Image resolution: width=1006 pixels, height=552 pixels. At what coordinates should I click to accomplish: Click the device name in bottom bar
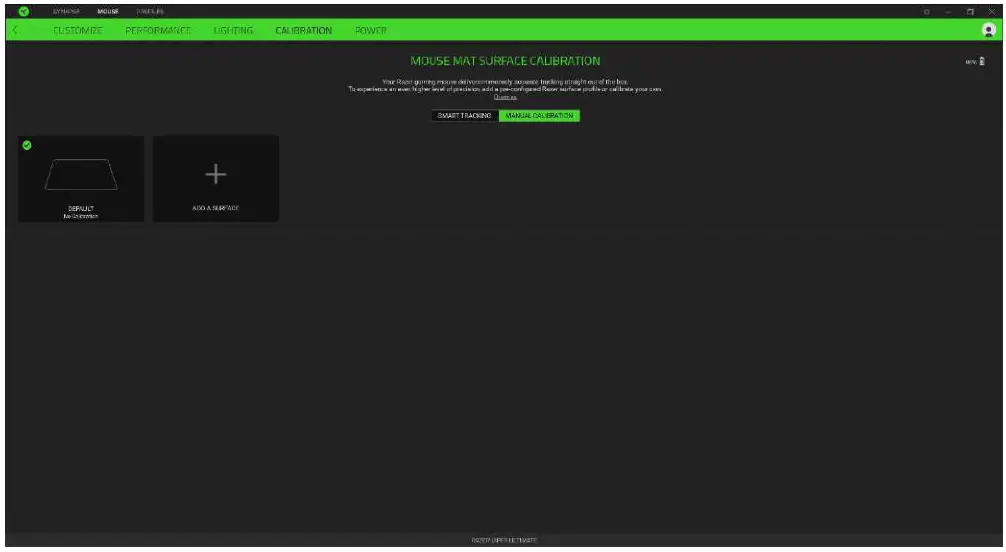click(x=504, y=540)
